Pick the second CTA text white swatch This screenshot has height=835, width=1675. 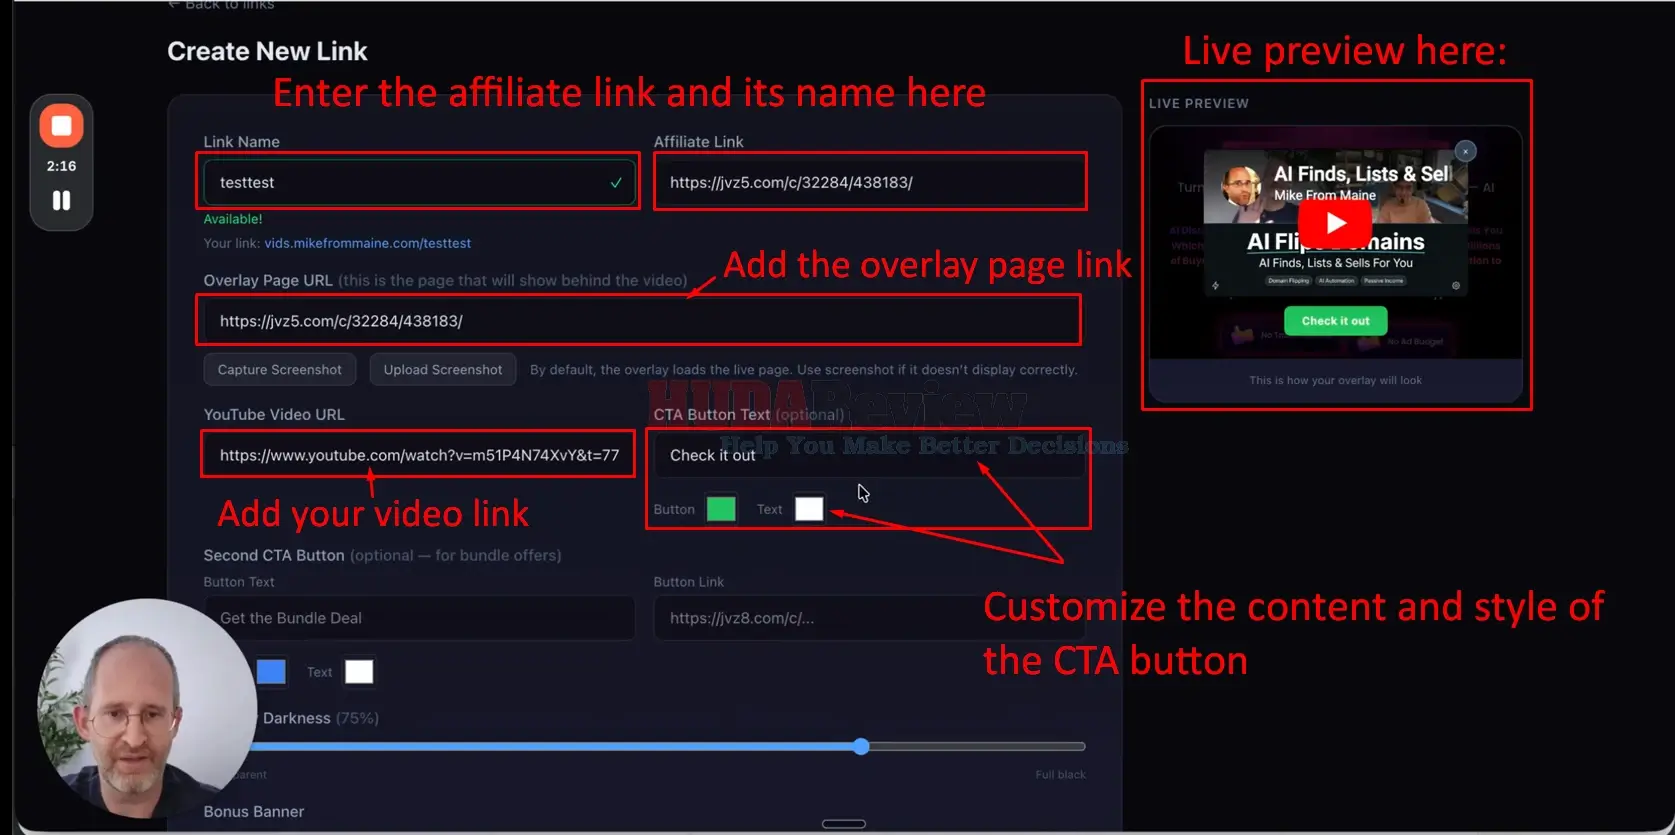click(x=359, y=672)
